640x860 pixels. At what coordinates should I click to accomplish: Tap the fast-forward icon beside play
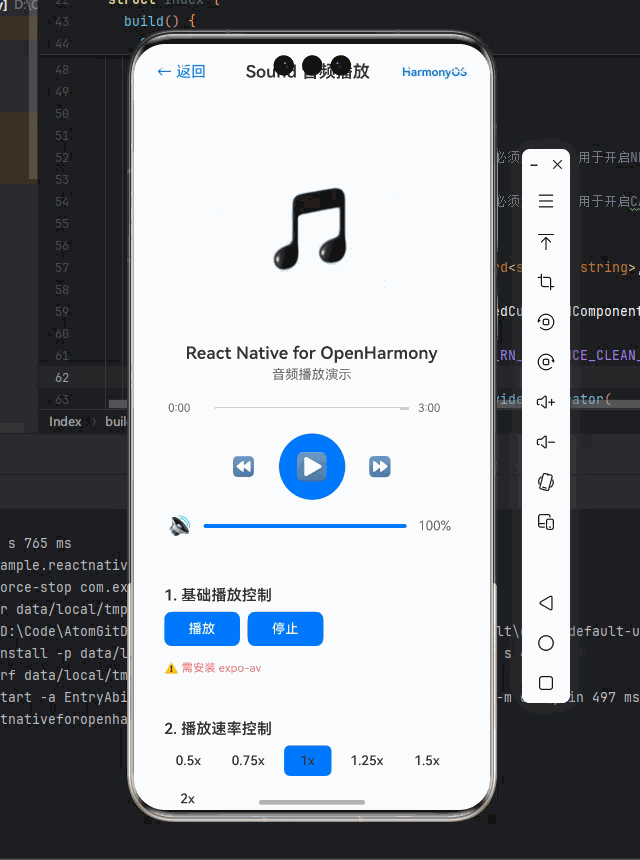[380, 467]
